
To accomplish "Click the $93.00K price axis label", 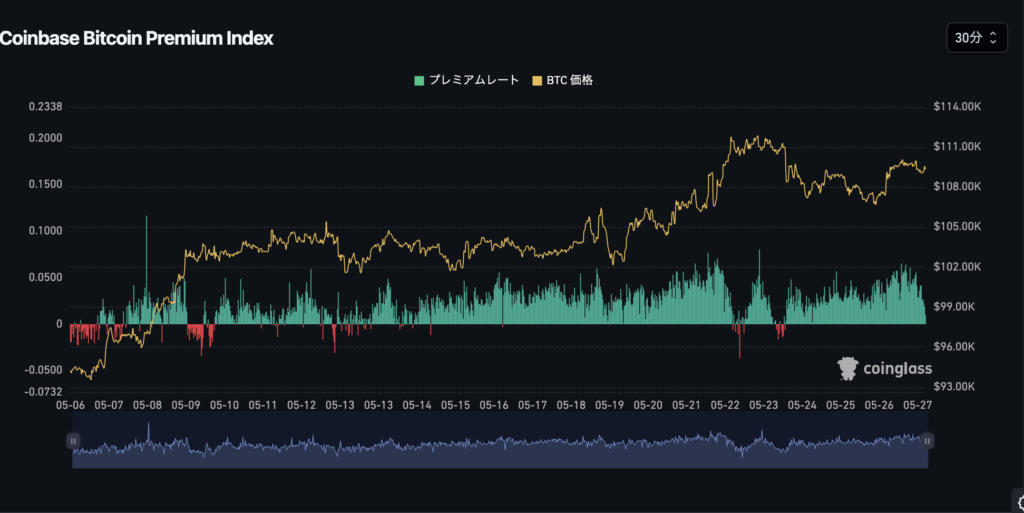I will click(x=954, y=386).
